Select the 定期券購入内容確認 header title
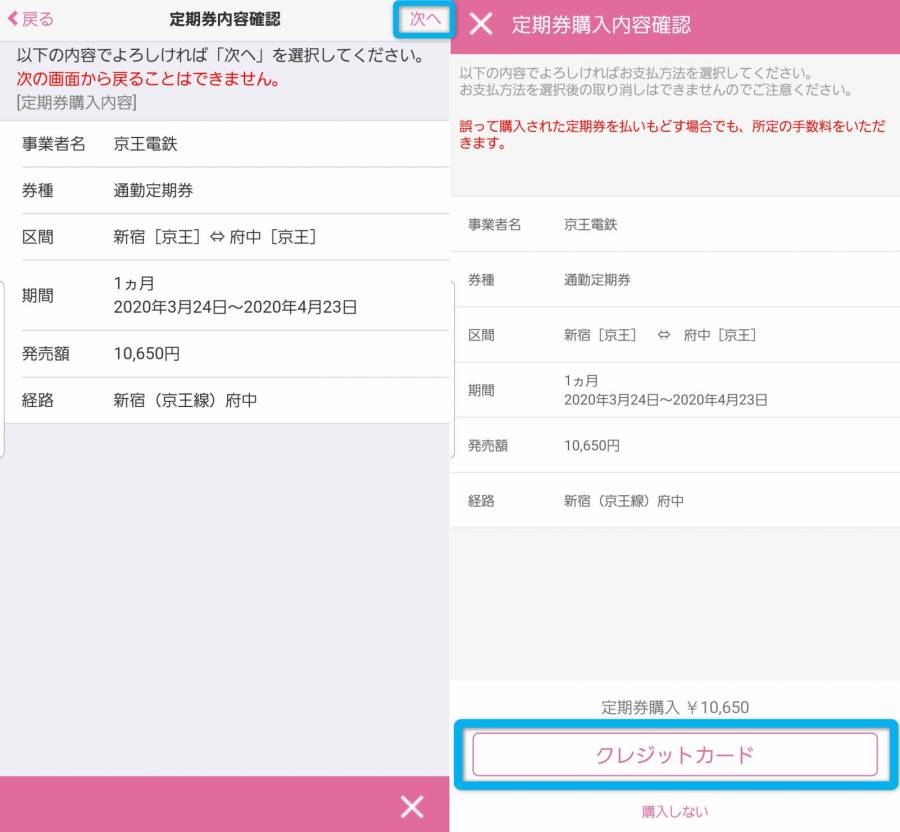This screenshot has height=832, width=900. pyautogui.click(x=601, y=25)
